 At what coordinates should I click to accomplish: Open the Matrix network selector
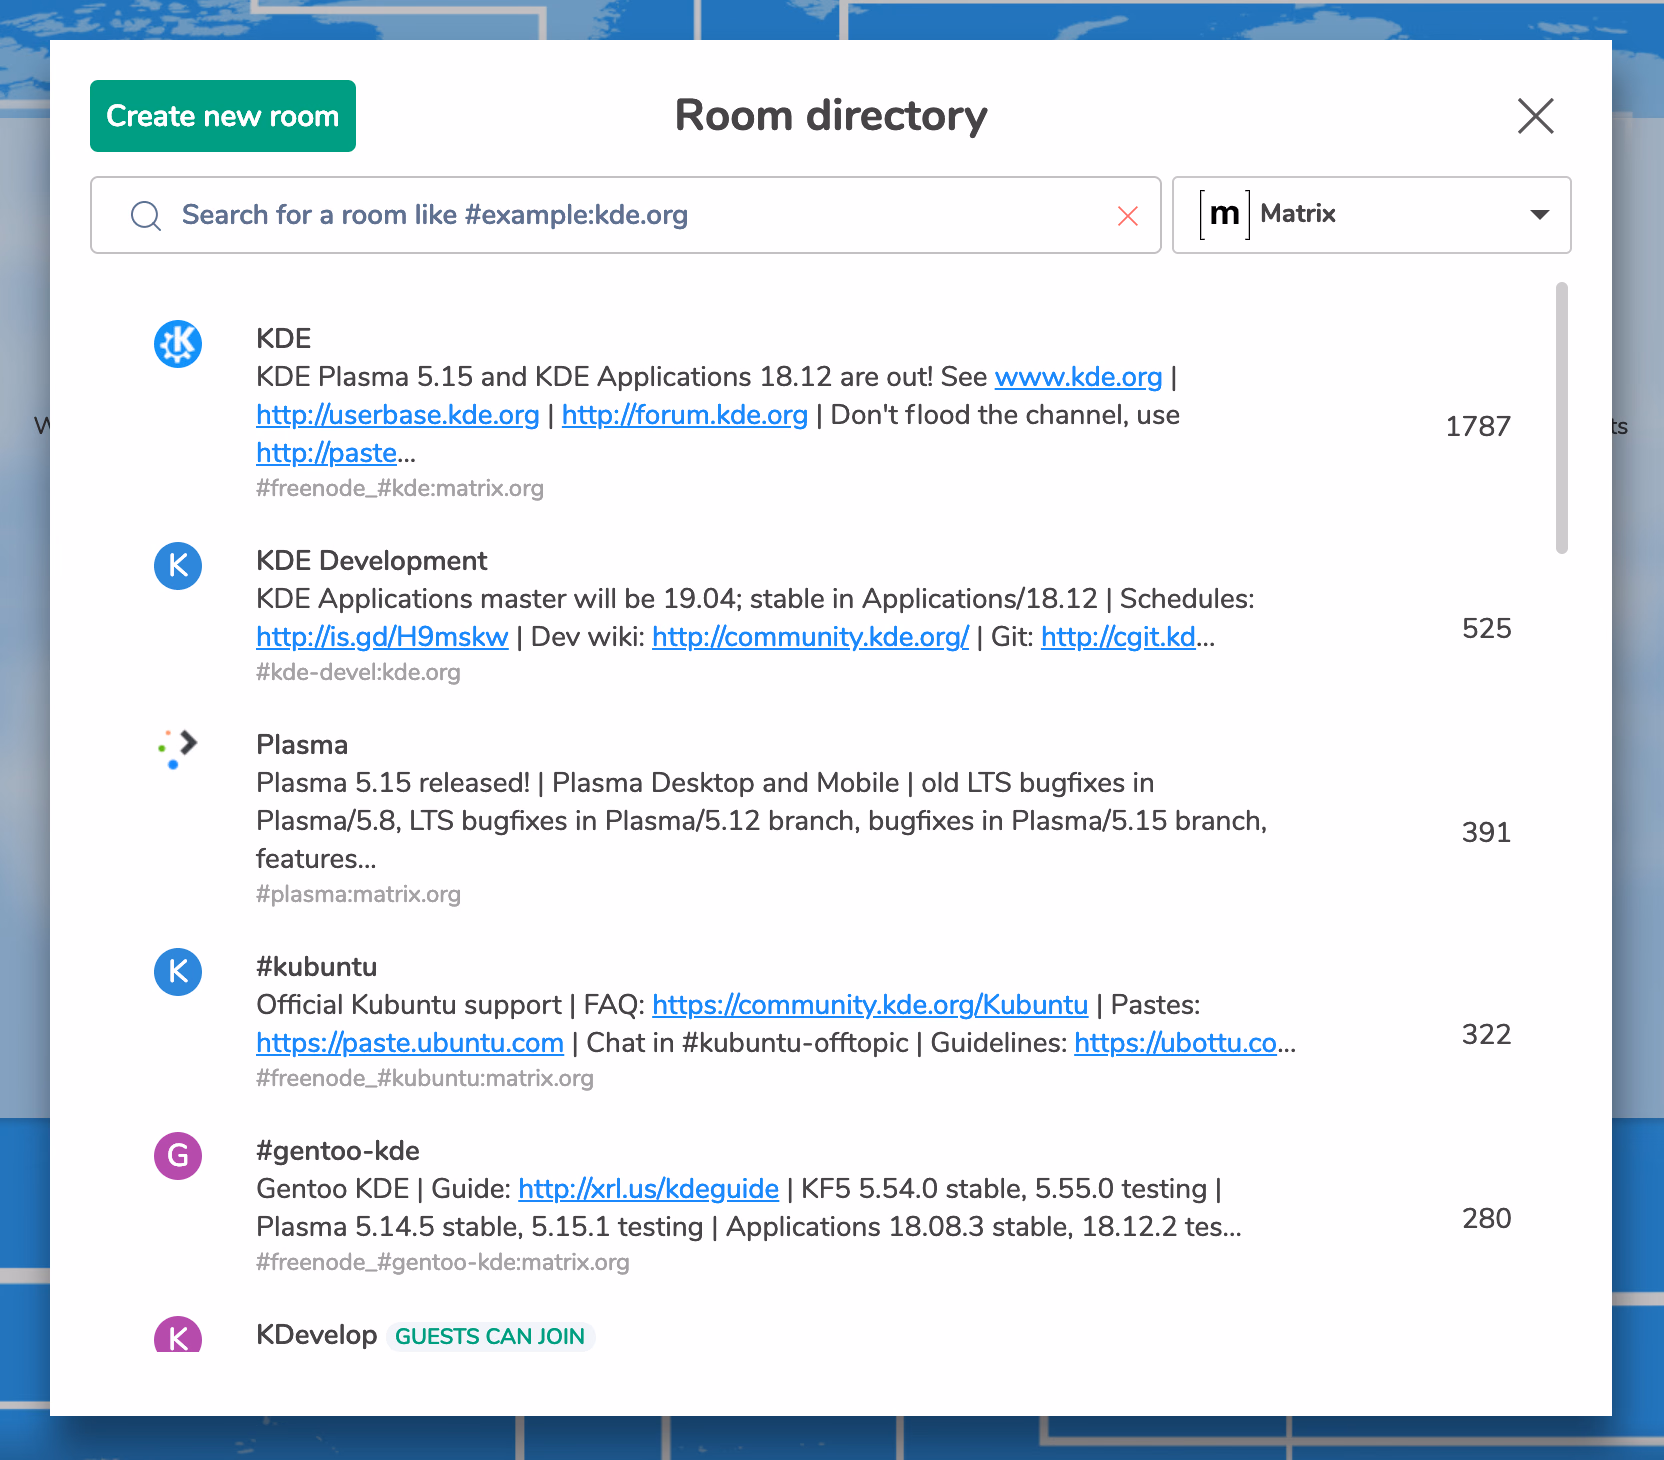tap(1372, 215)
